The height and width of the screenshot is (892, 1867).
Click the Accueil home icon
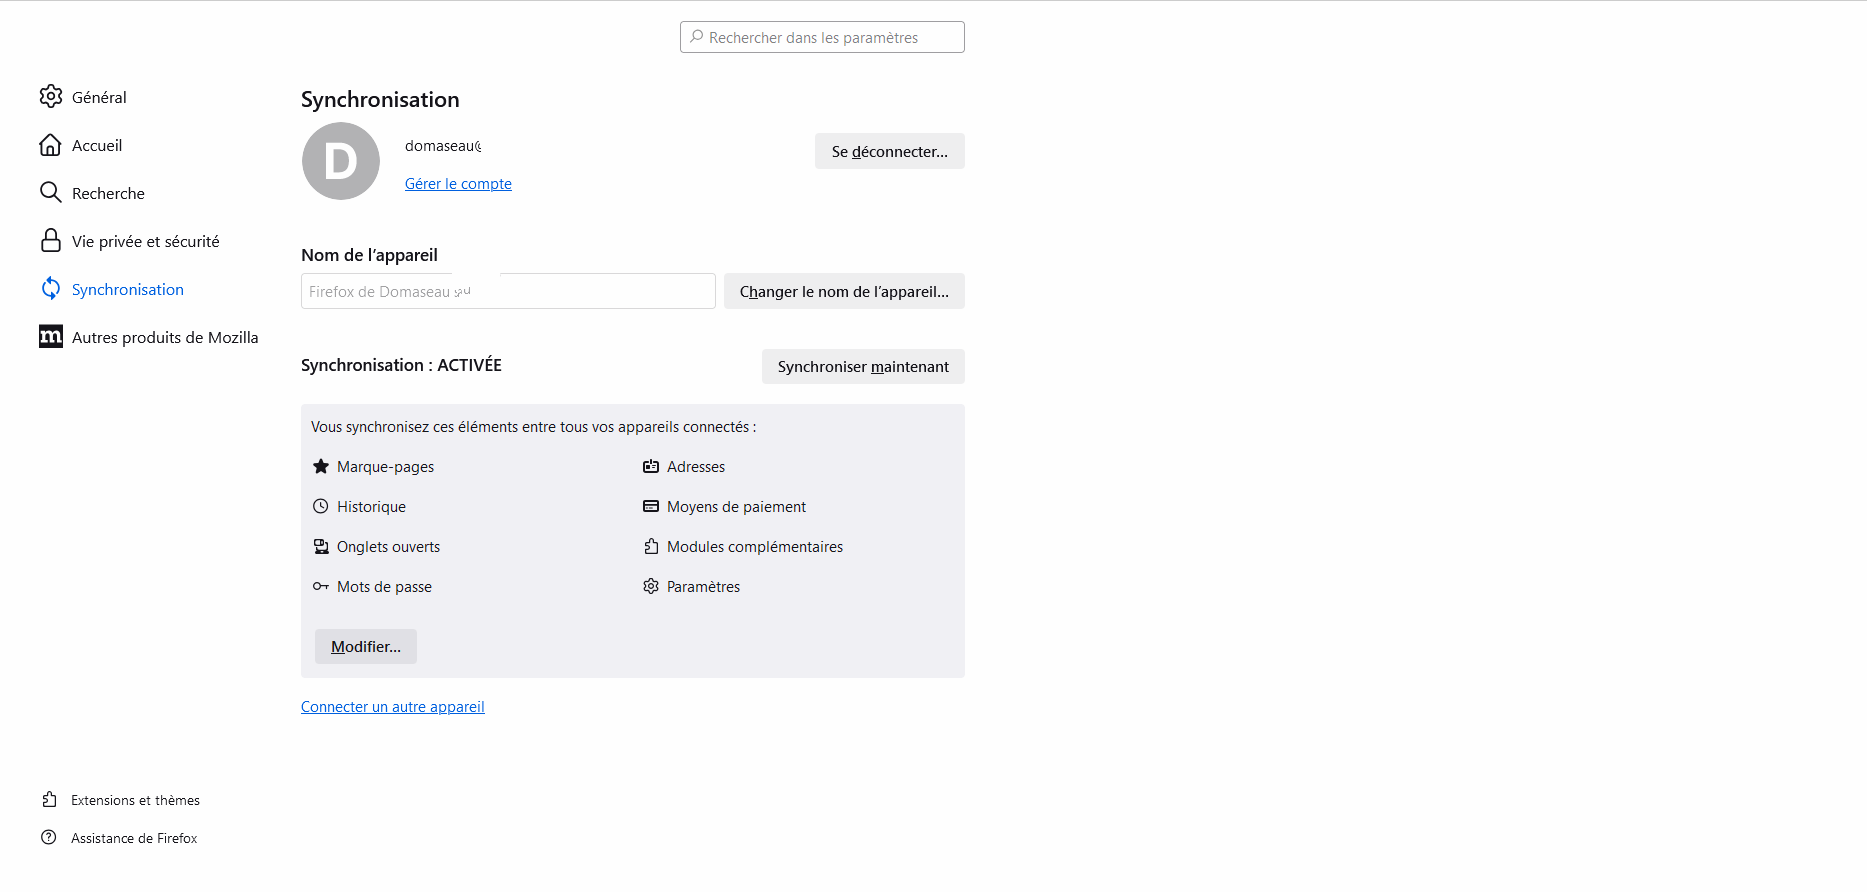pos(50,145)
